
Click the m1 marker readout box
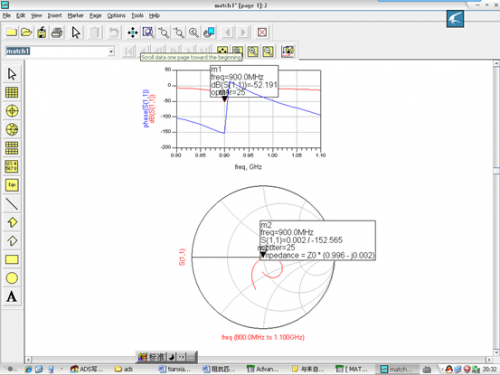[x=244, y=81]
